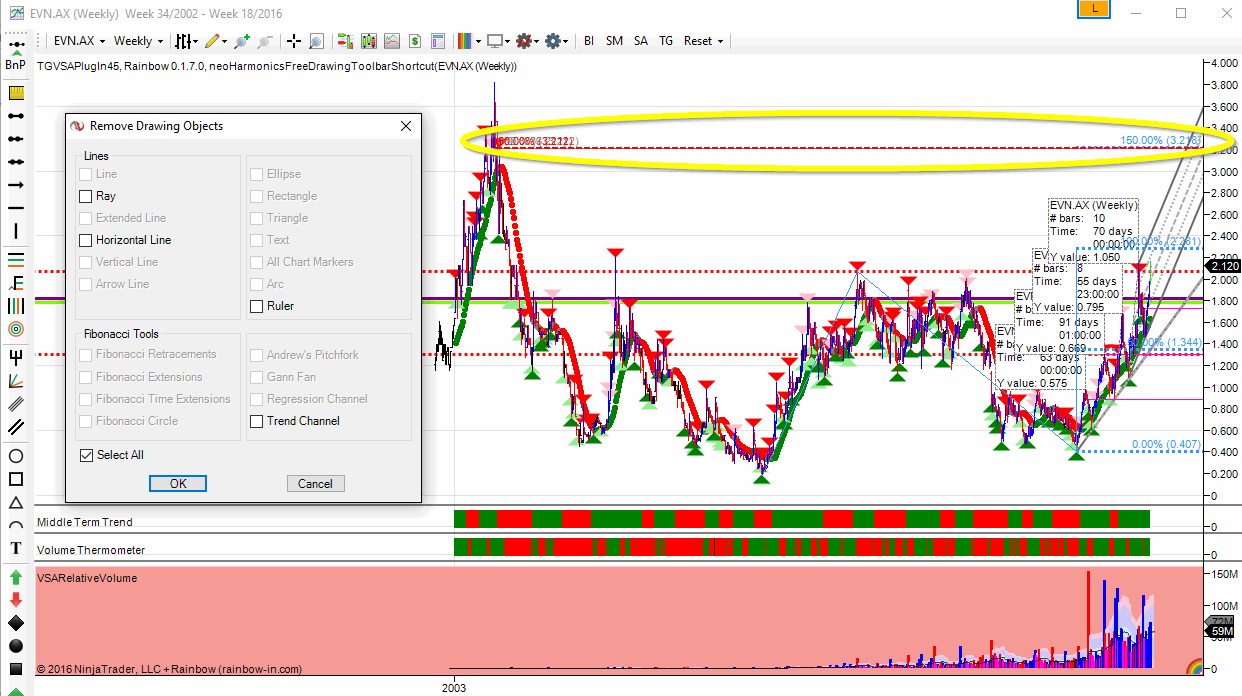Select the Triangle drawing tool in sidebar
Image resolution: width=1242 pixels, height=696 pixels.
15,502
